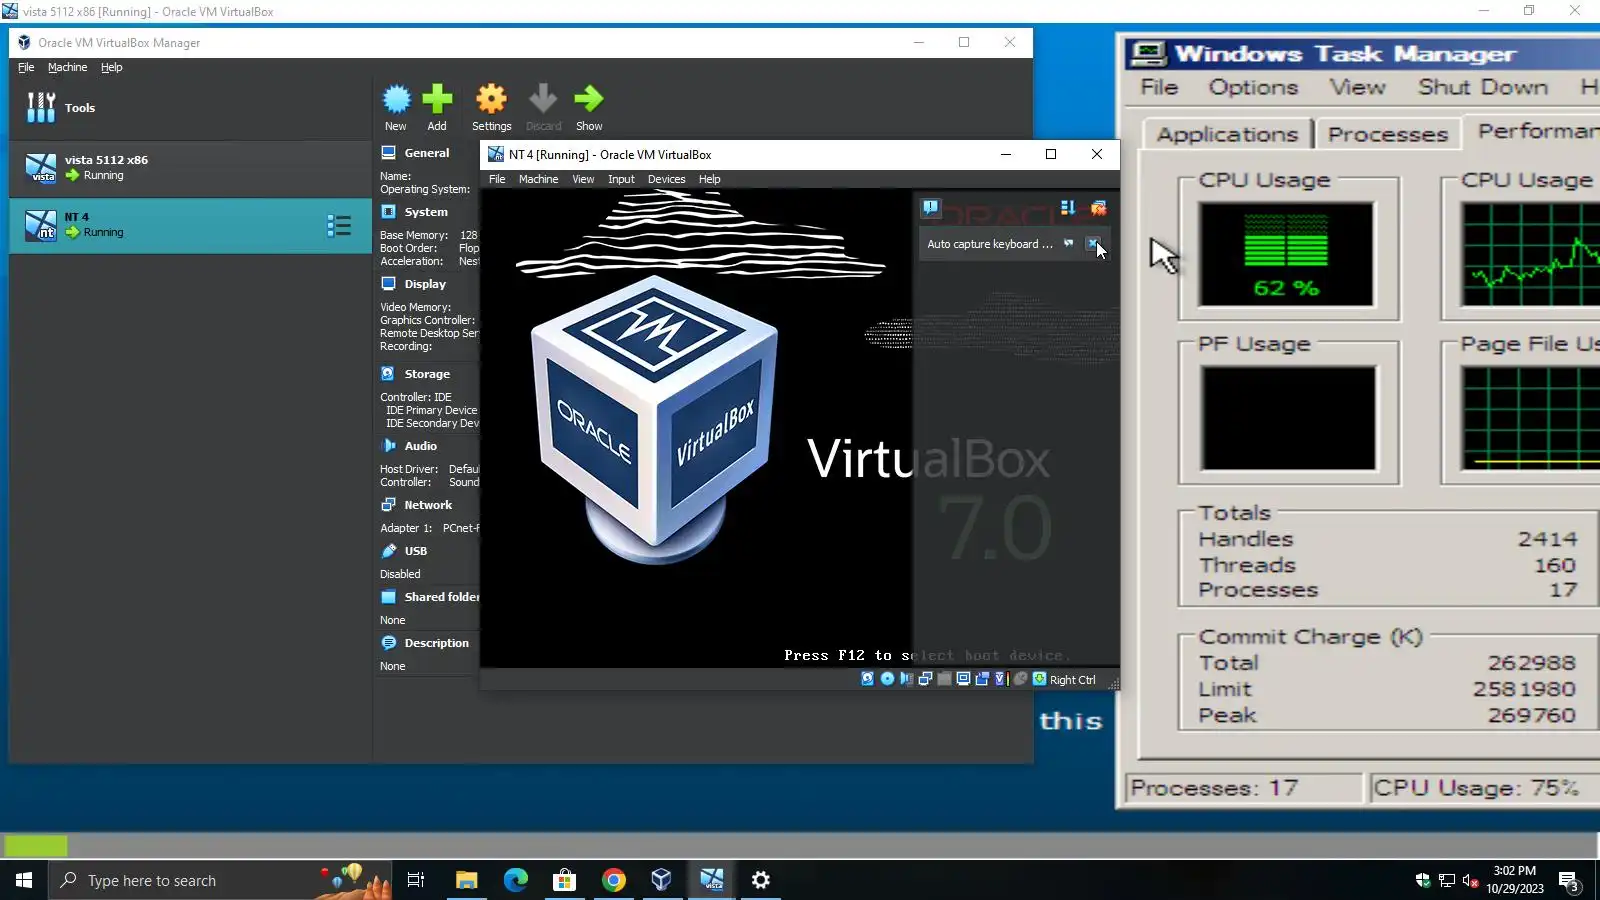
Task: Click the delete all notifications icon in NT 4
Action: tap(1098, 208)
